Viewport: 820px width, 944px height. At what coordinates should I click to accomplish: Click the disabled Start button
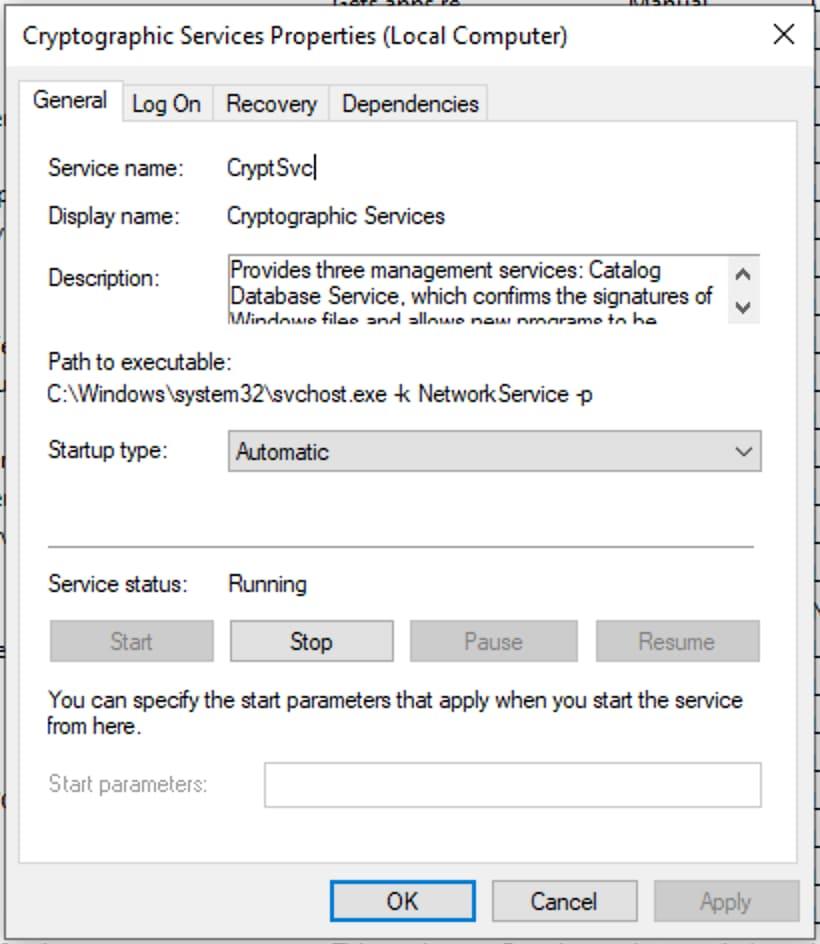click(x=132, y=641)
